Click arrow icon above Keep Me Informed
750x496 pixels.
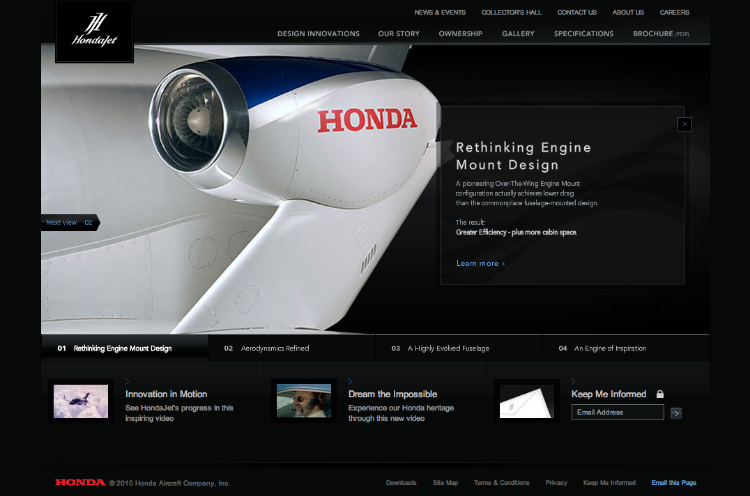tap(573, 381)
